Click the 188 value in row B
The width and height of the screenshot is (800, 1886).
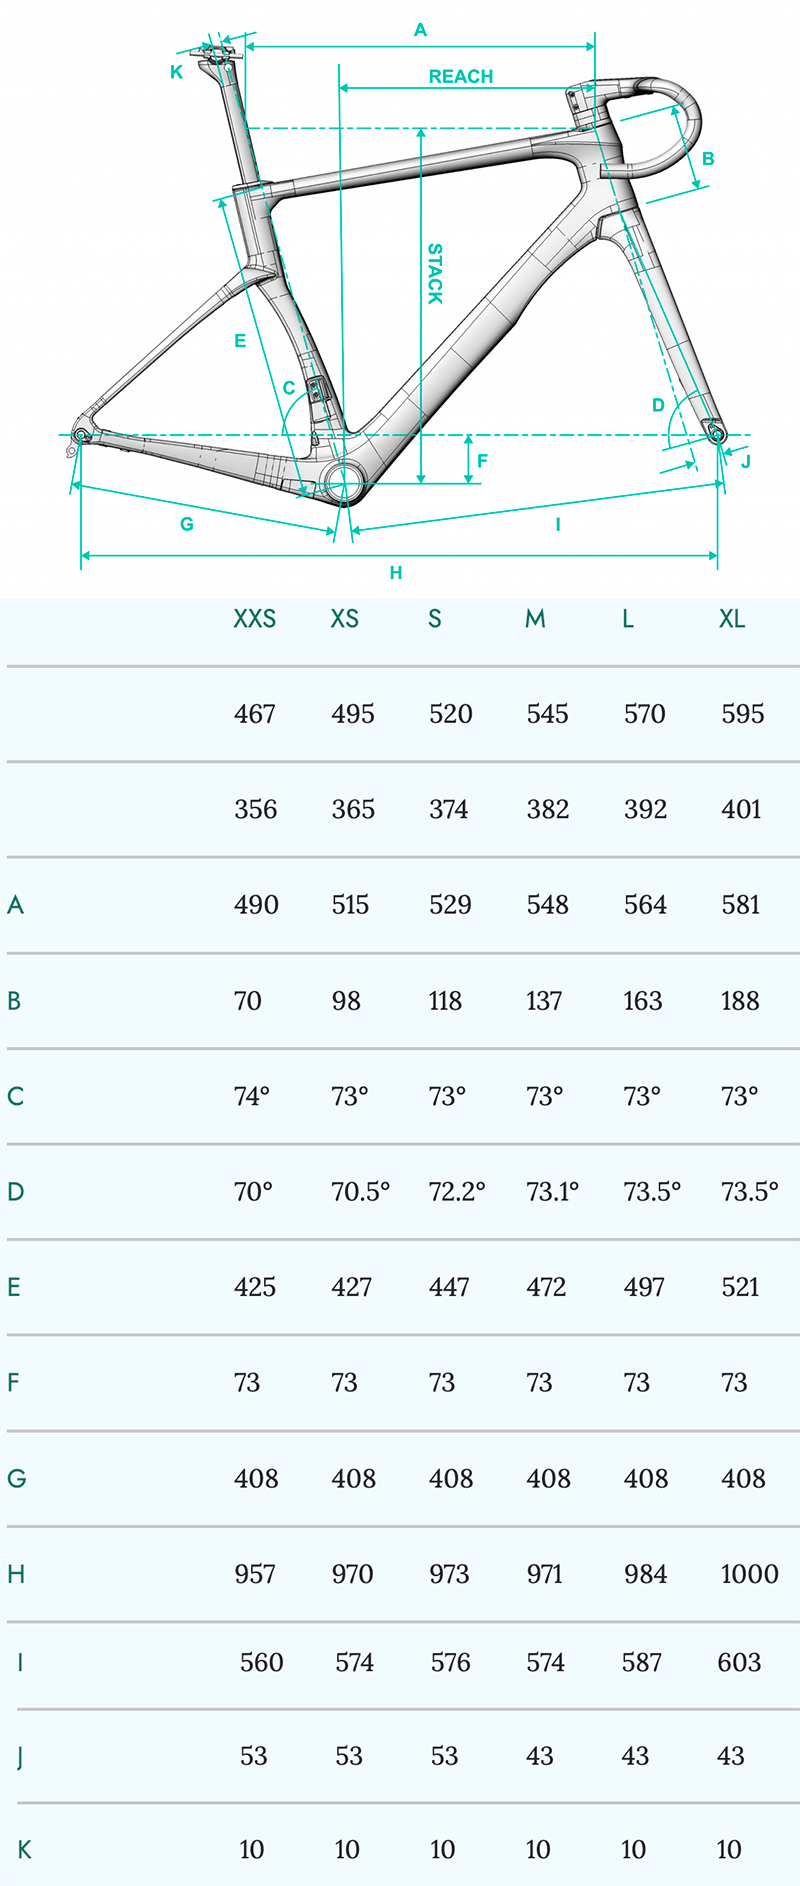point(740,1001)
